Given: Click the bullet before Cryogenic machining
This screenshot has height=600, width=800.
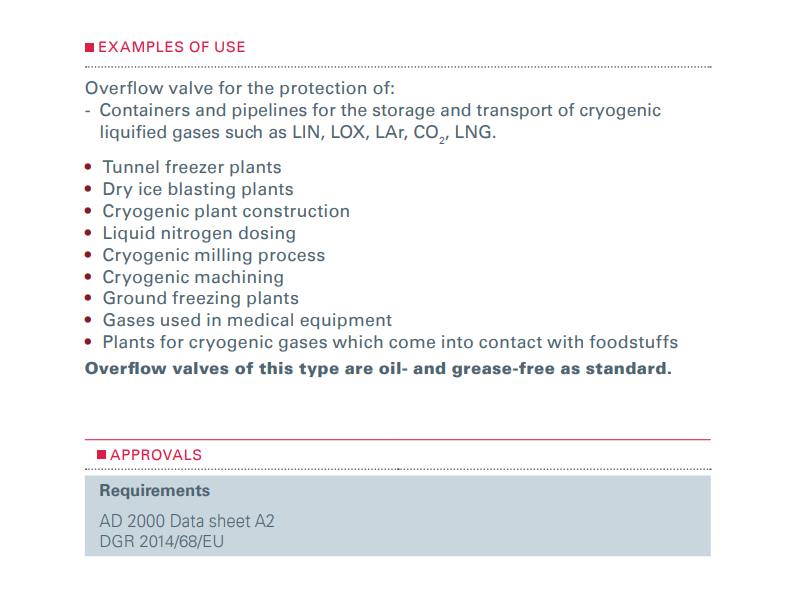Looking at the screenshot, I should pos(89,278).
